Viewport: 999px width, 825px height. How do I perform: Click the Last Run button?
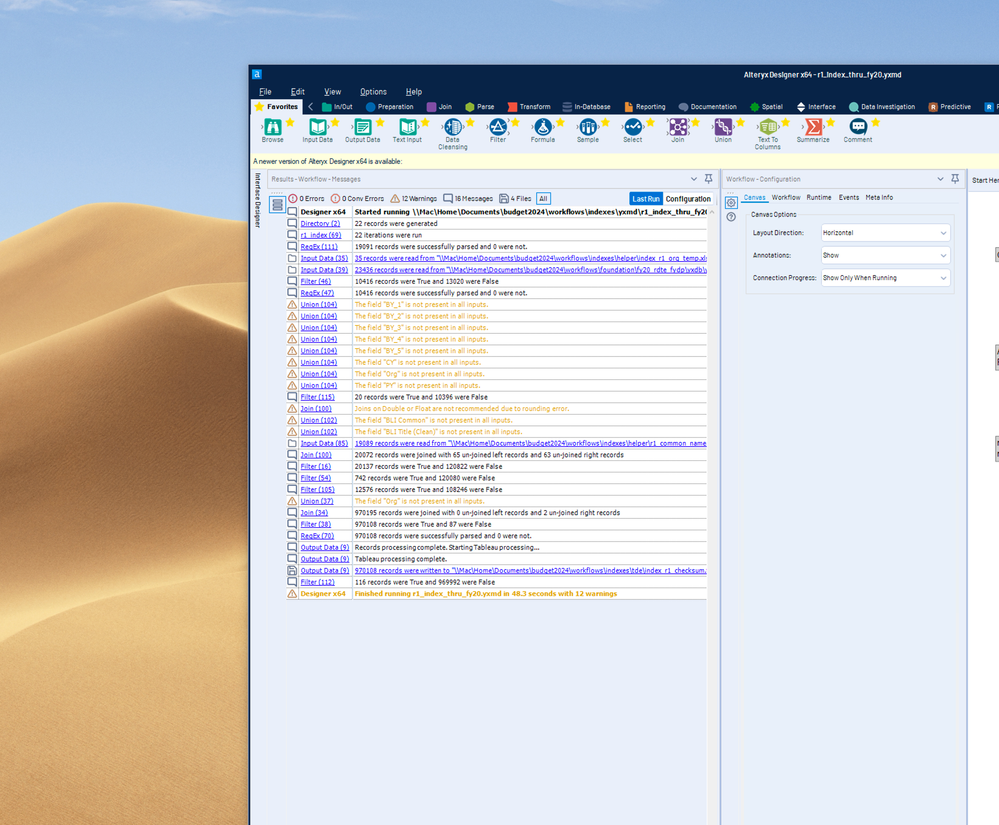[645, 199]
